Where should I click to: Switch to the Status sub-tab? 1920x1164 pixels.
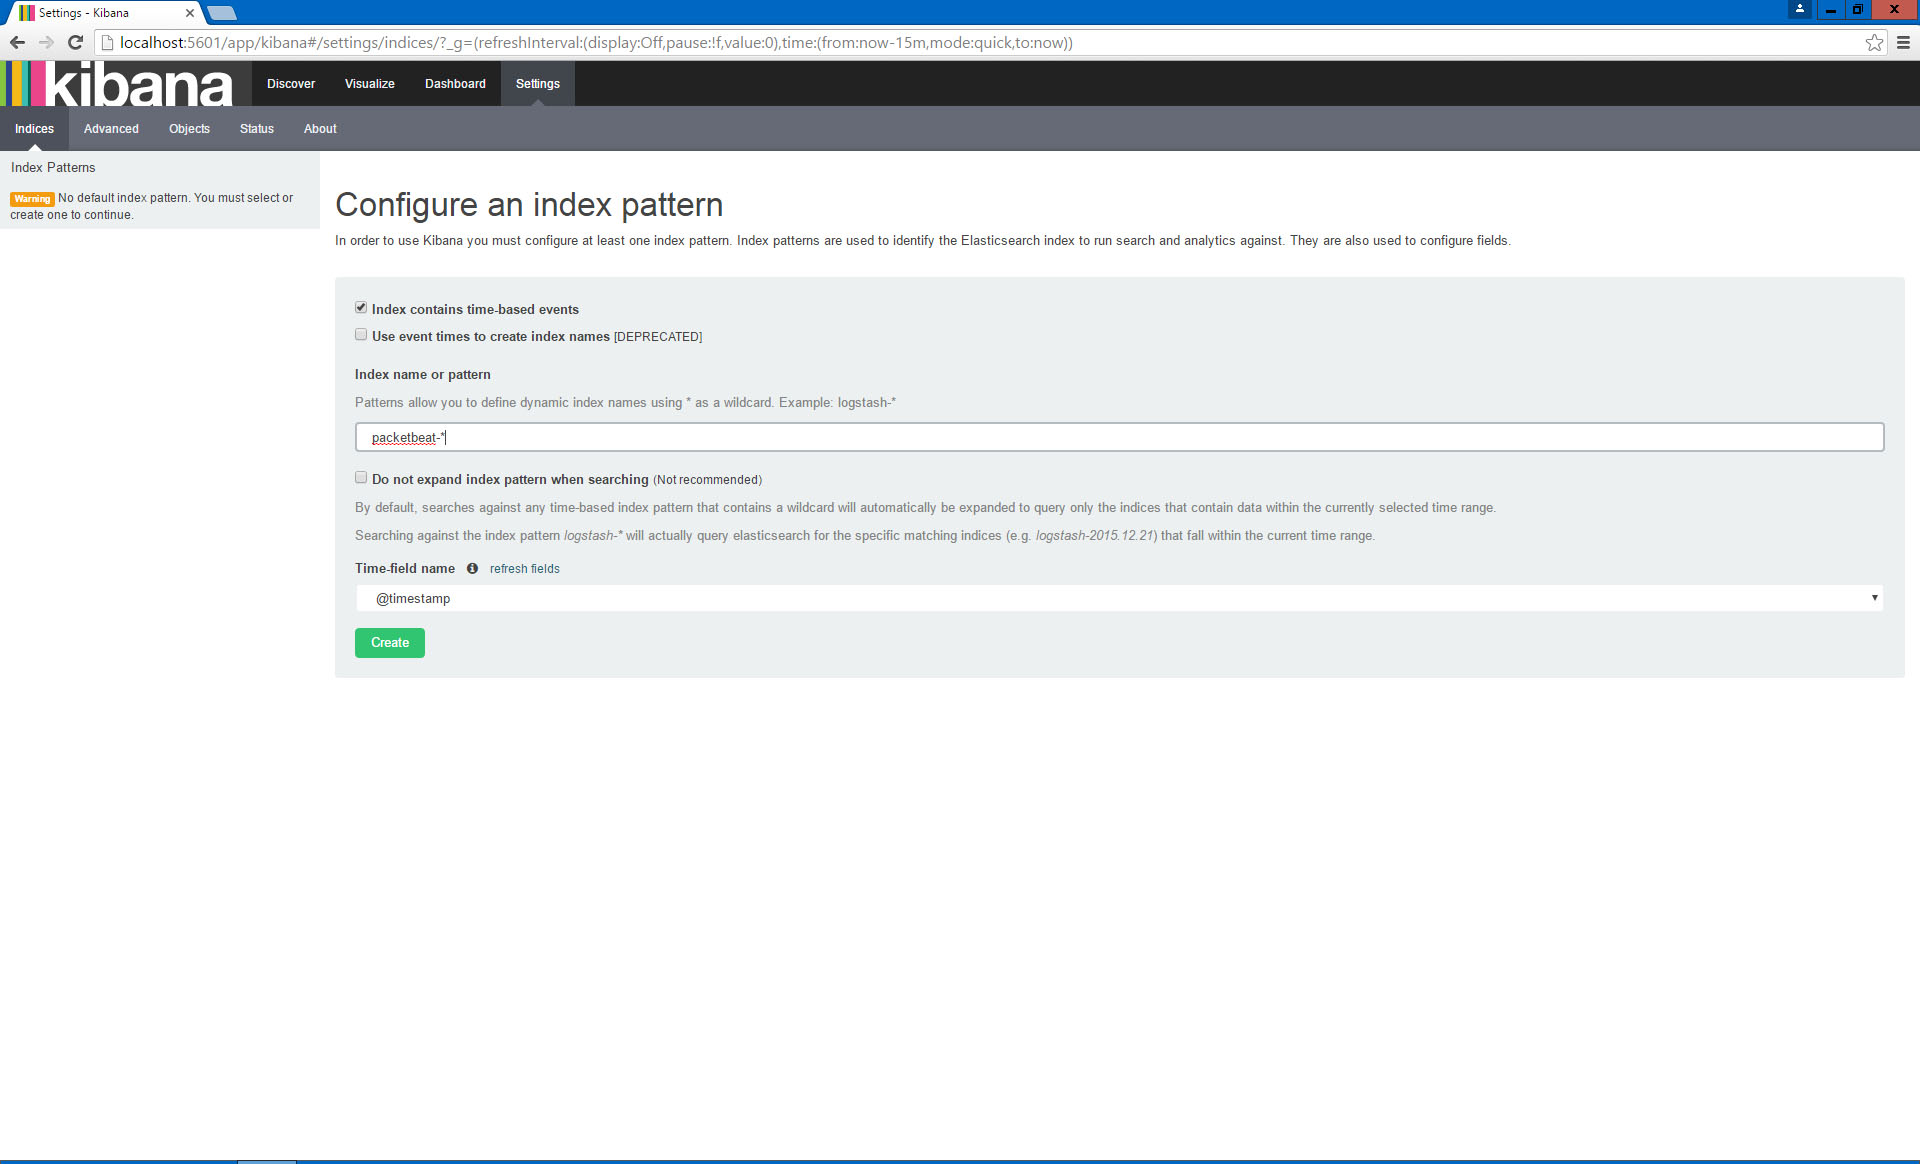point(257,129)
